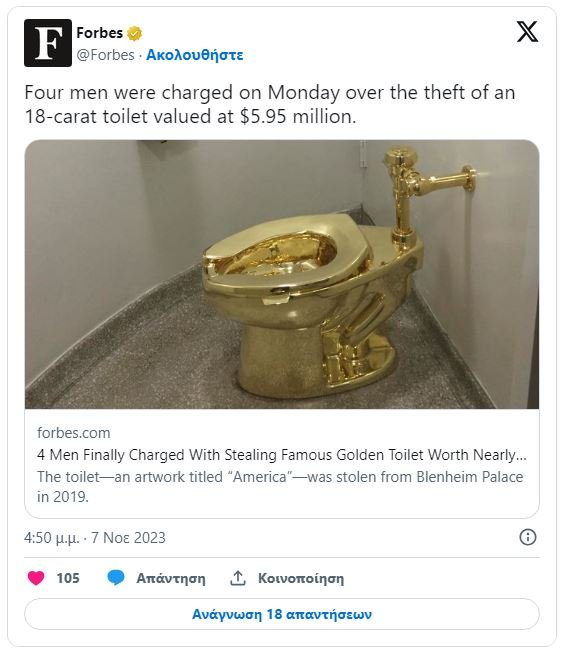Image resolution: width=566 pixels, height=657 pixels.
Task: Click the 105 likes count
Action: coord(68,578)
